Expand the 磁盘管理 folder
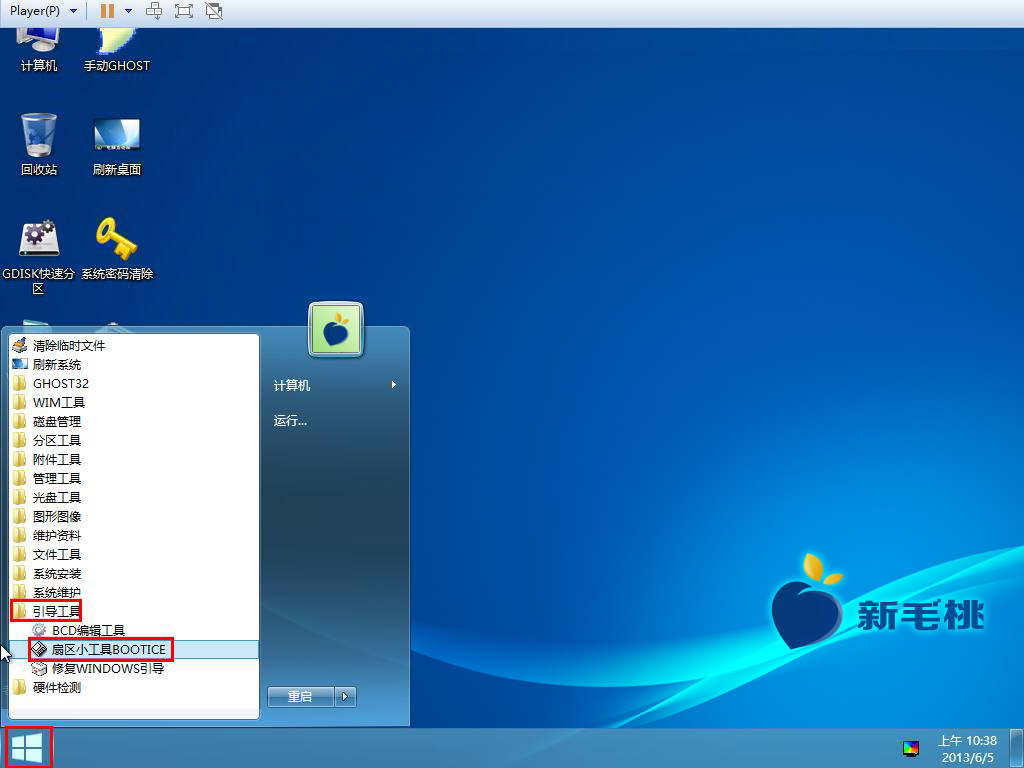The width and height of the screenshot is (1024, 768). pos(134,421)
